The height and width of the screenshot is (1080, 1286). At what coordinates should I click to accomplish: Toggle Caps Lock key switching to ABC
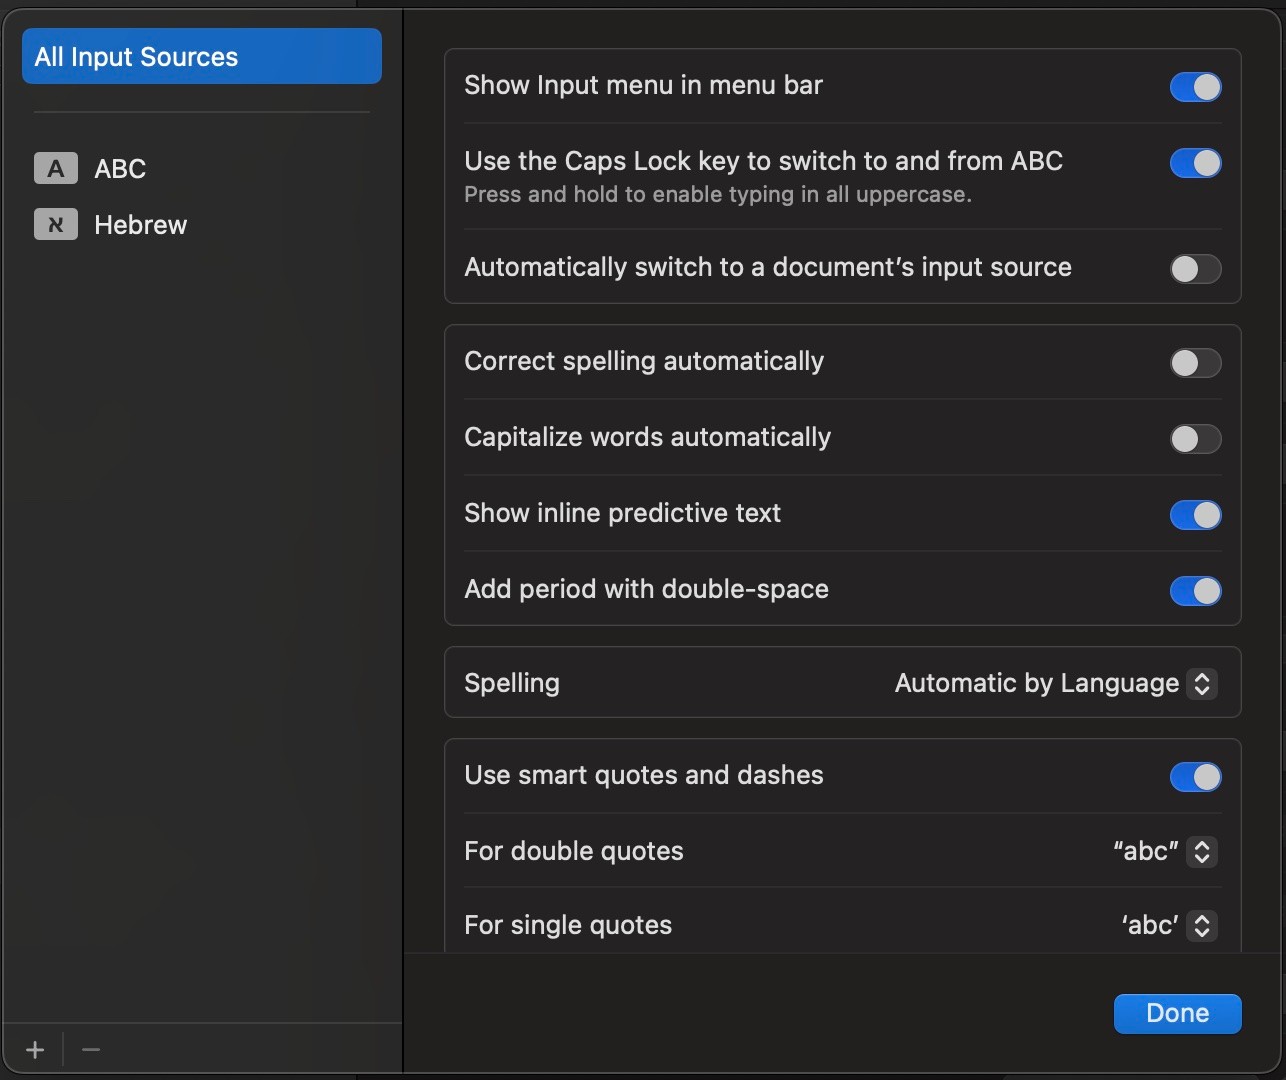(x=1195, y=163)
